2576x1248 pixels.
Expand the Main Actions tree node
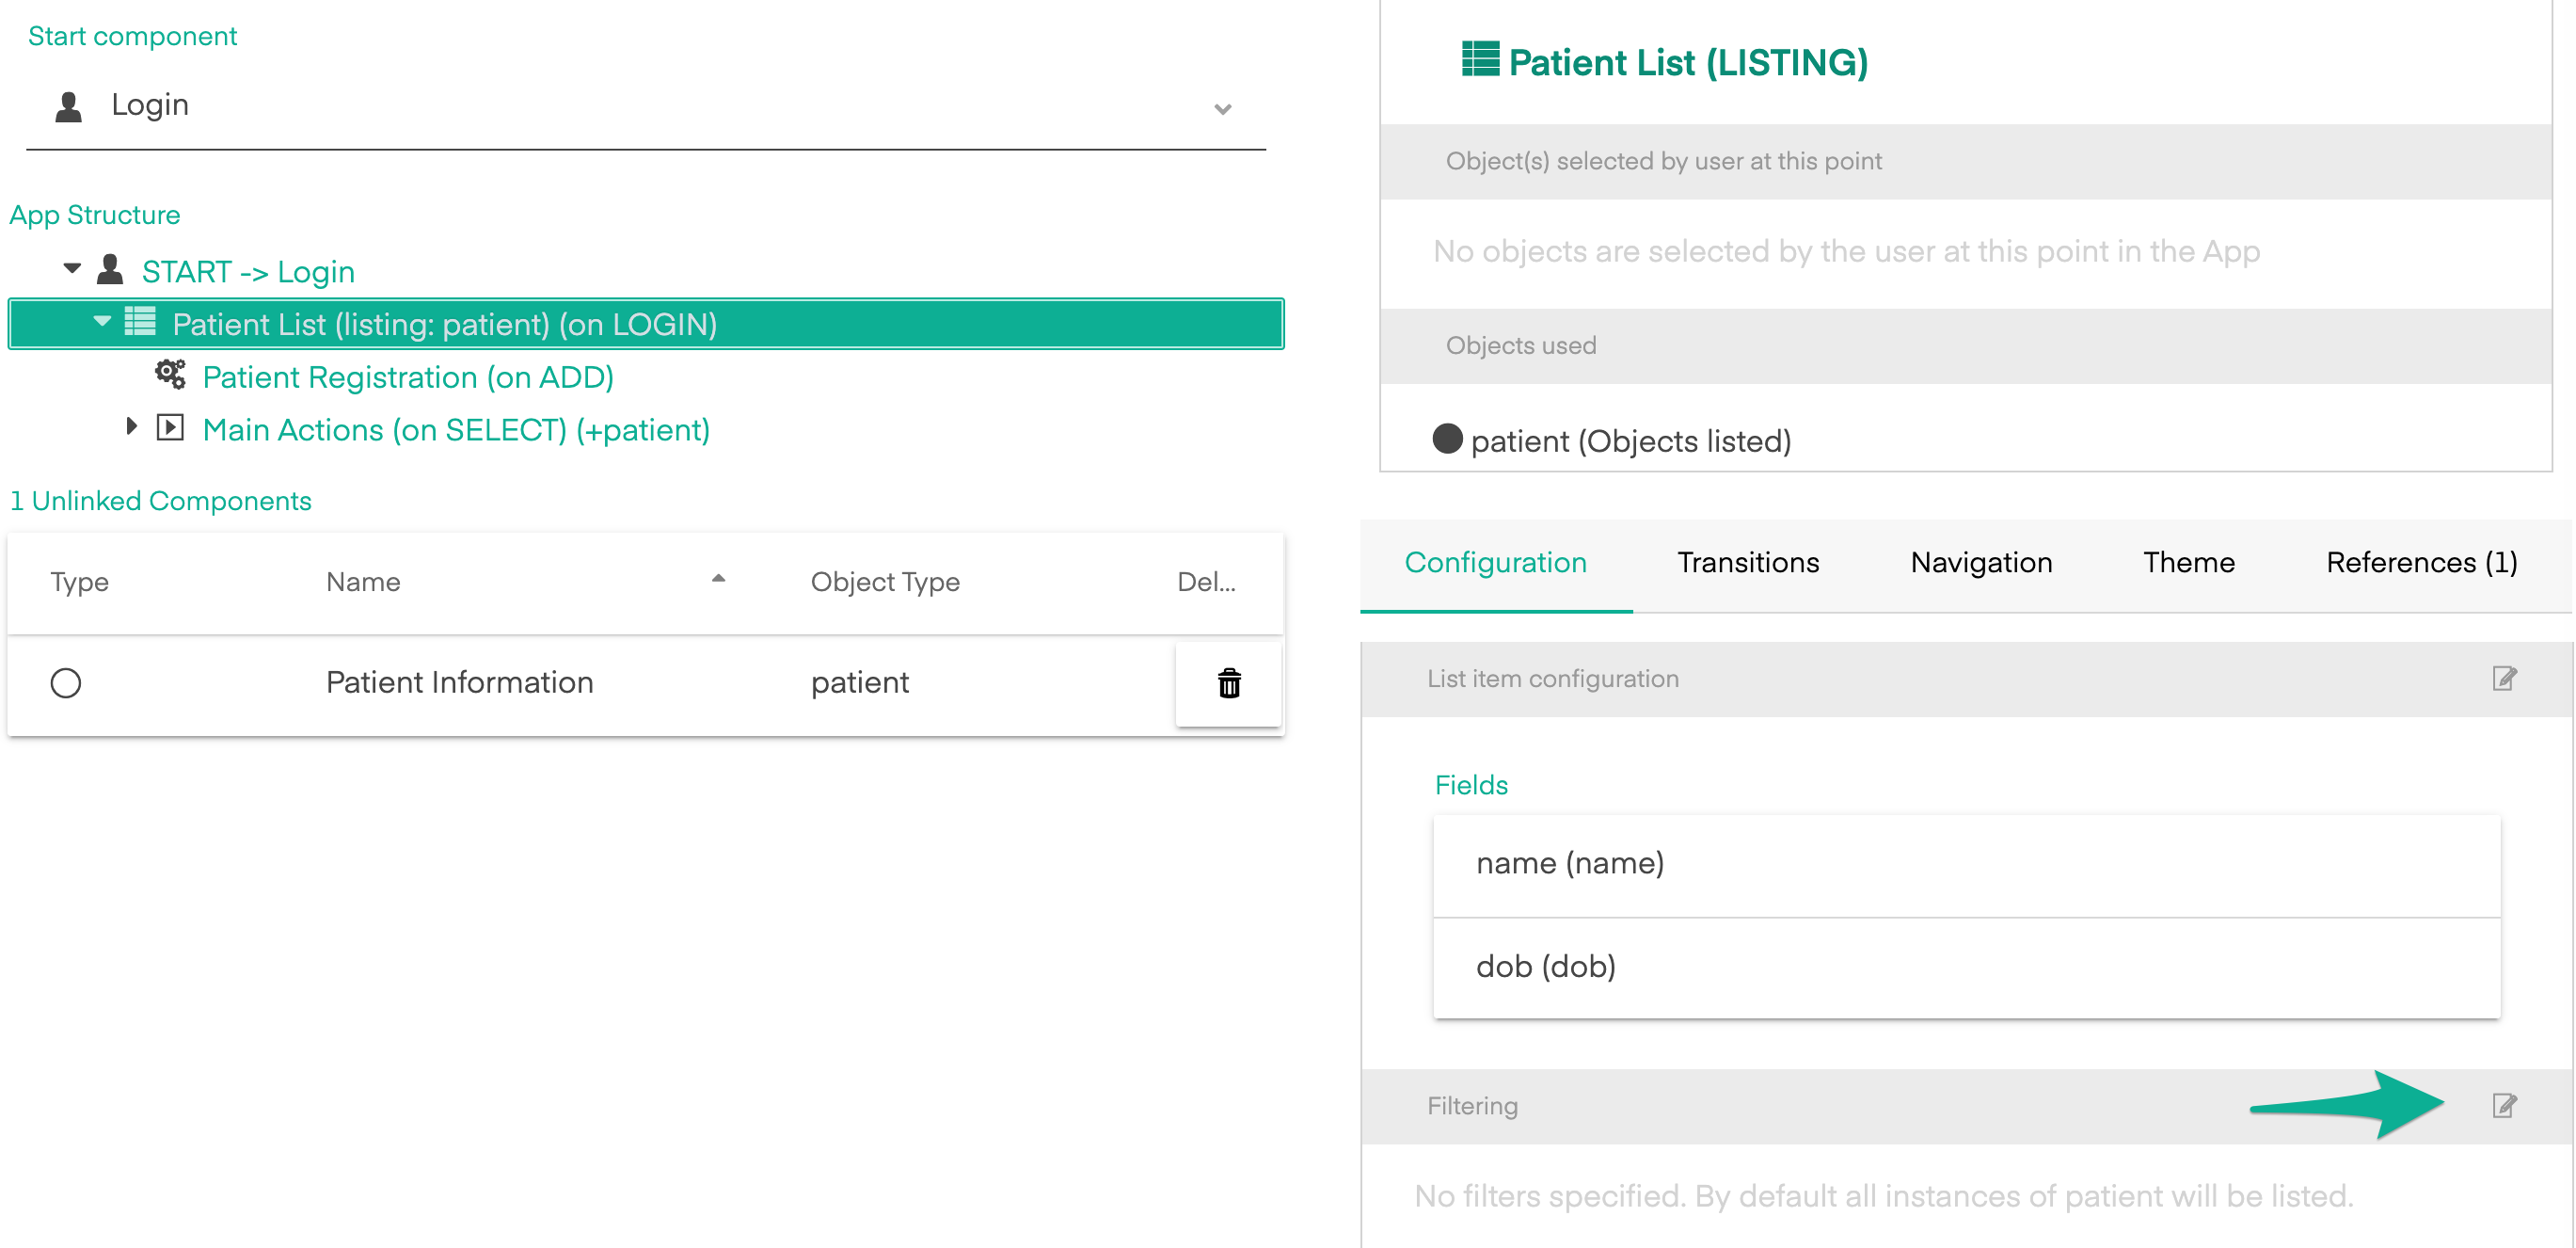coord(131,427)
